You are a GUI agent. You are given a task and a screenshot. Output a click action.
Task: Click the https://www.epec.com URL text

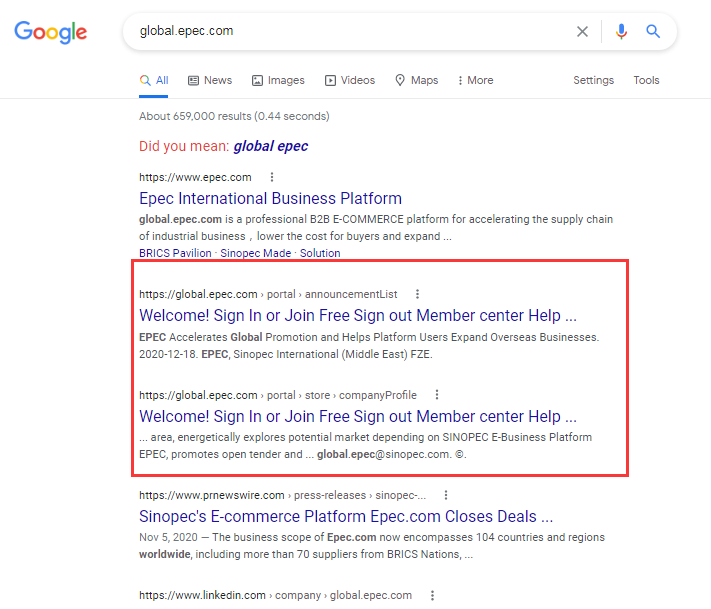pos(195,177)
